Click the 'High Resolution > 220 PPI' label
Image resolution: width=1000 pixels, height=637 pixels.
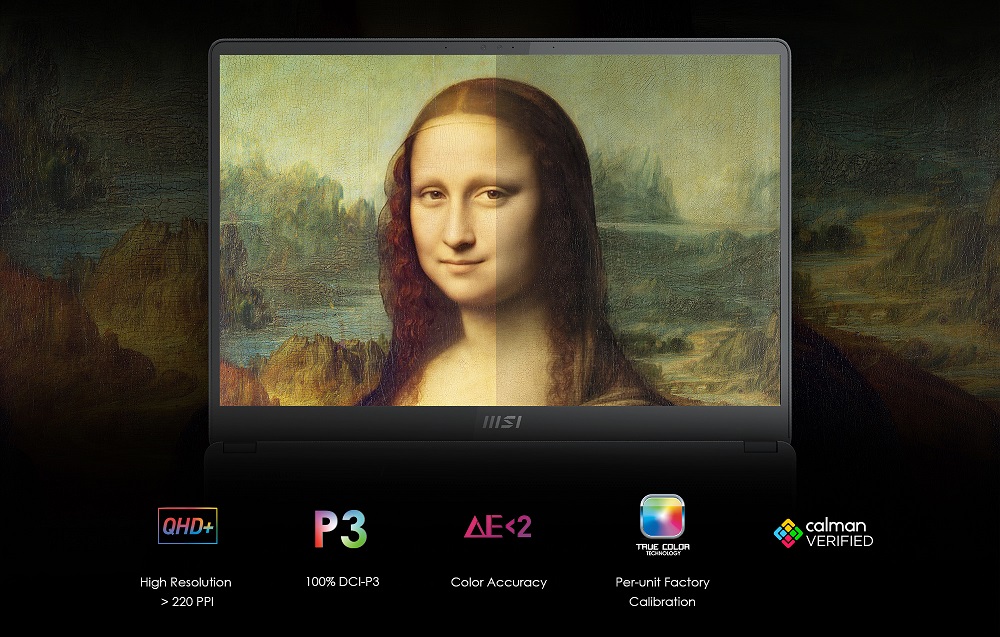coord(185,590)
